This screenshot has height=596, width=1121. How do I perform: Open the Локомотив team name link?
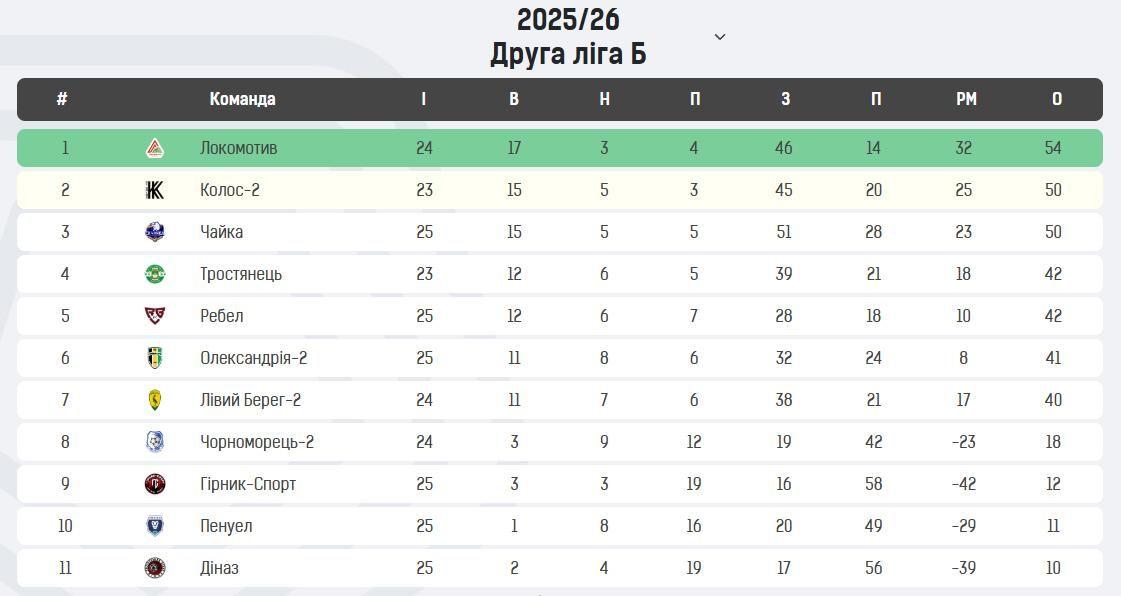[x=239, y=148]
